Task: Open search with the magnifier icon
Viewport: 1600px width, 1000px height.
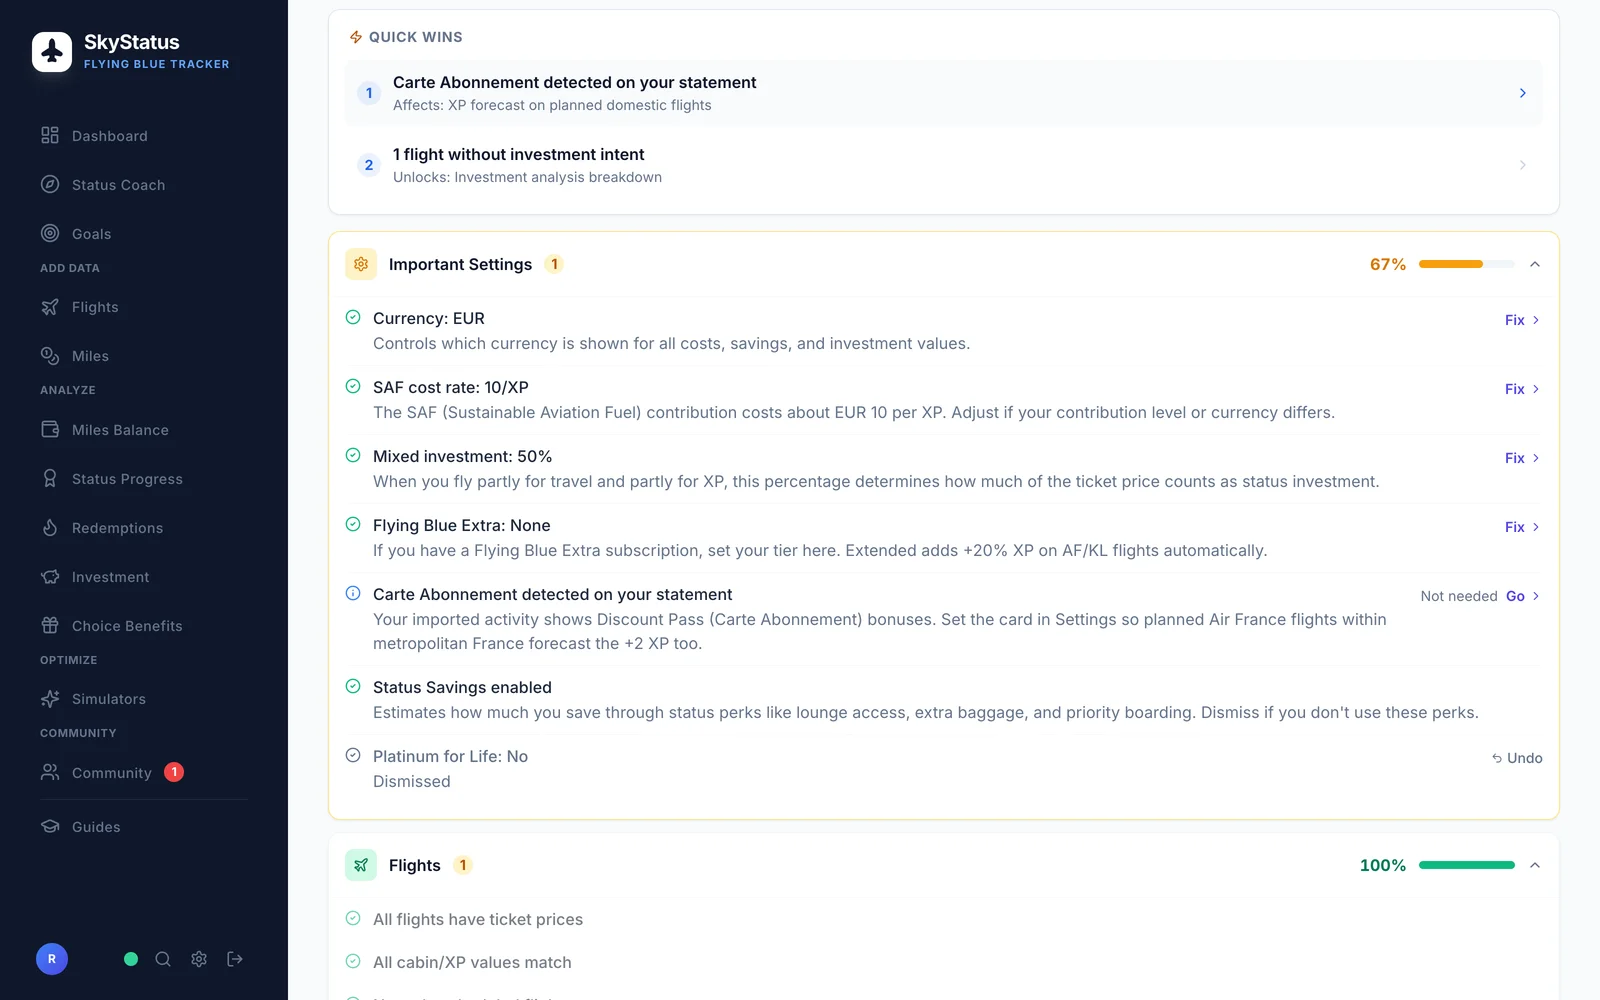Action: 163,959
